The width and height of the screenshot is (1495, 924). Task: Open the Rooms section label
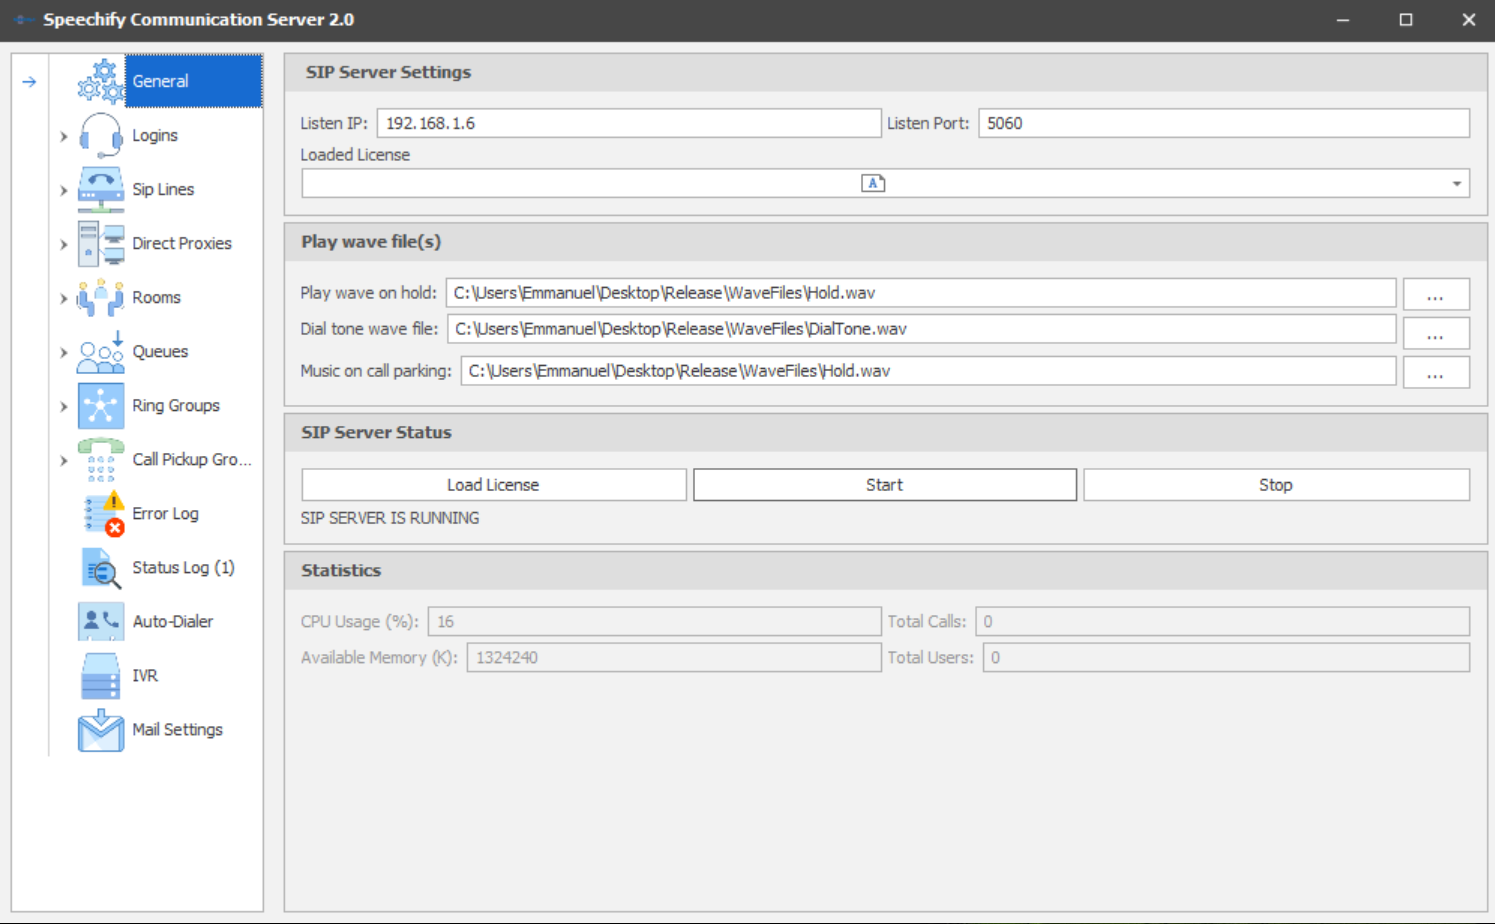click(157, 297)
